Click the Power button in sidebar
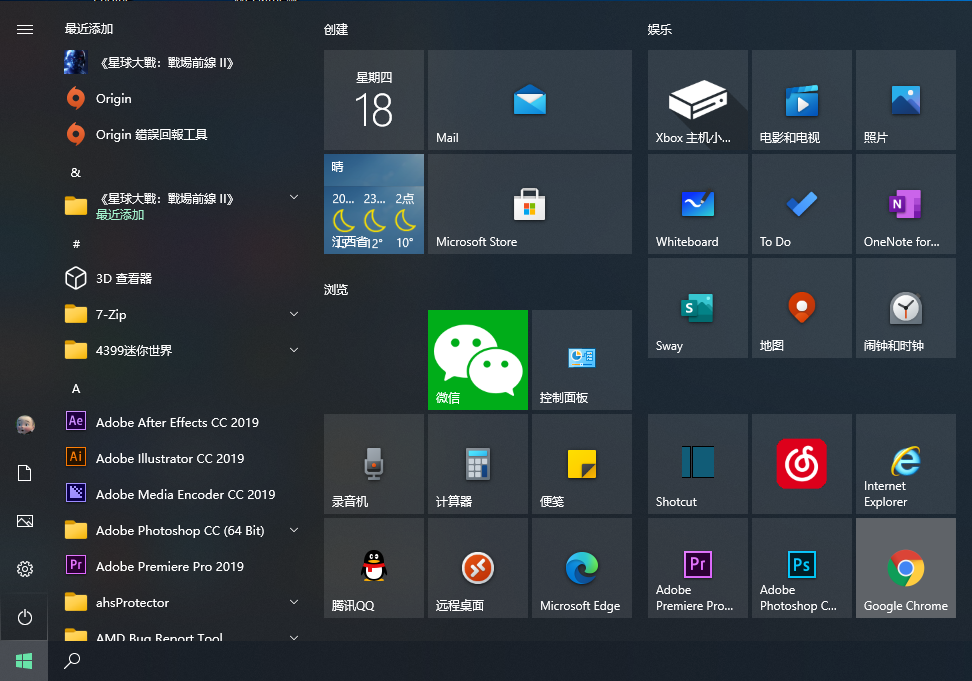This screenshot has width=972, height=681. [x=25, y=617]
